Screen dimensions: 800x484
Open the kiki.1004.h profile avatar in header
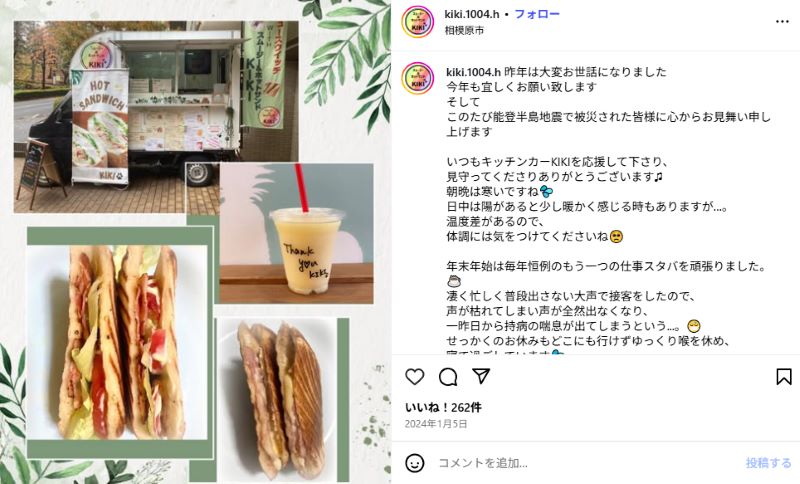[x=417, y=21]
